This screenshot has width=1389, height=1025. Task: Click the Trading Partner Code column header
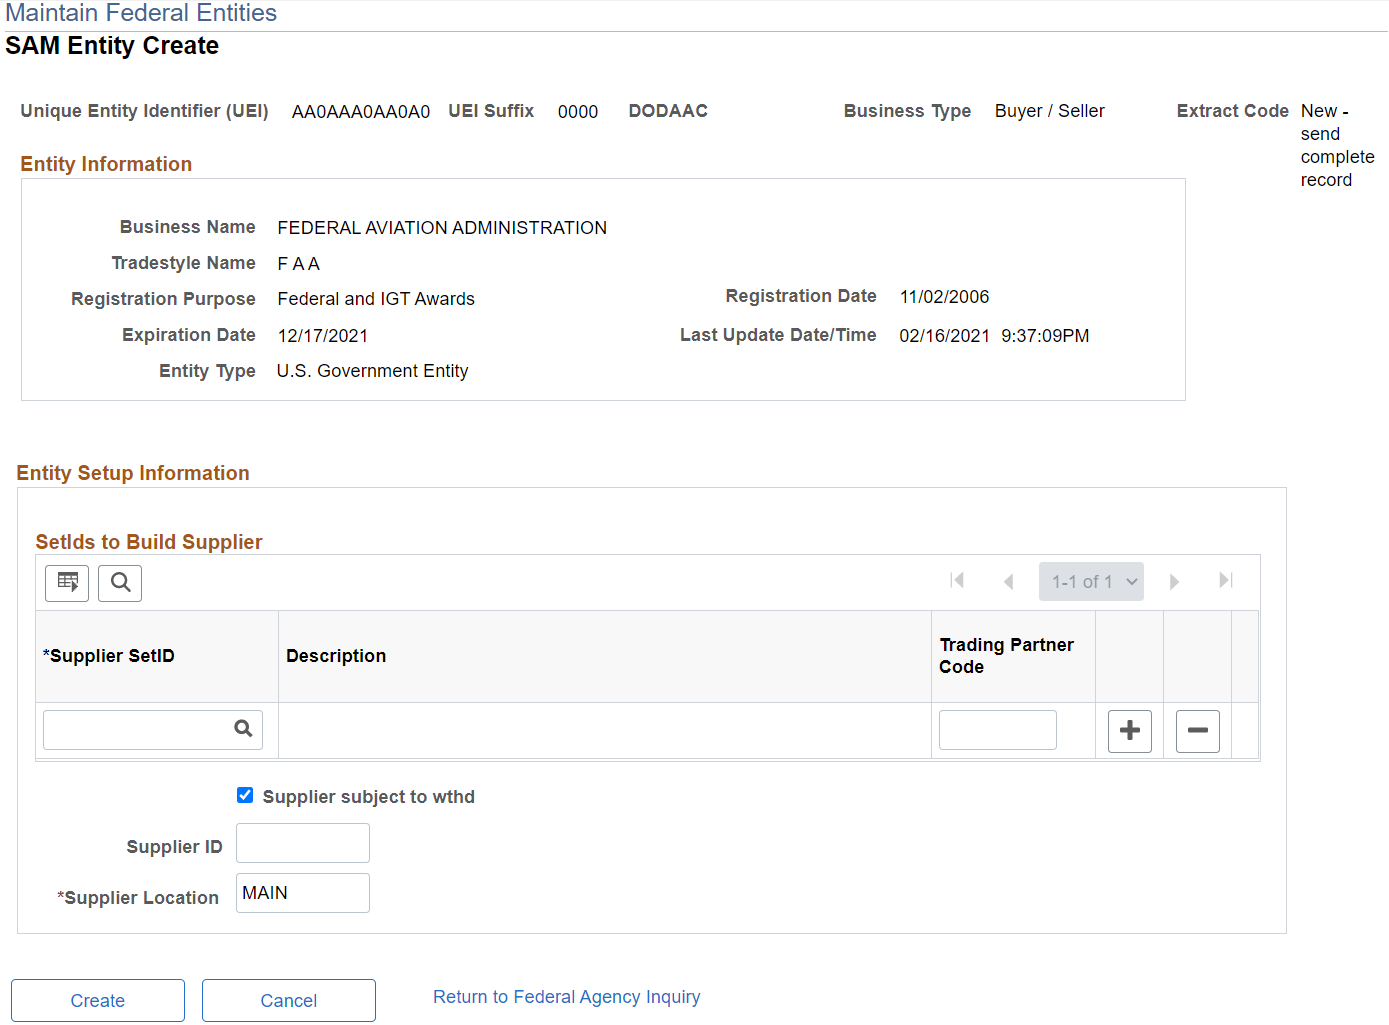click(x=1006, y=656)
